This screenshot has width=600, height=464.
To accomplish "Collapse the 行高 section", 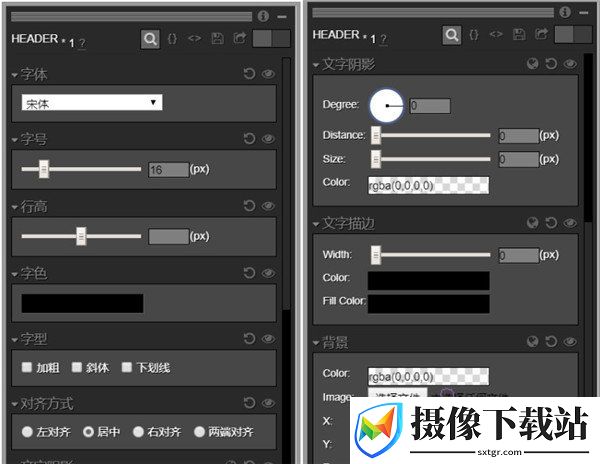I will [15, 207].
